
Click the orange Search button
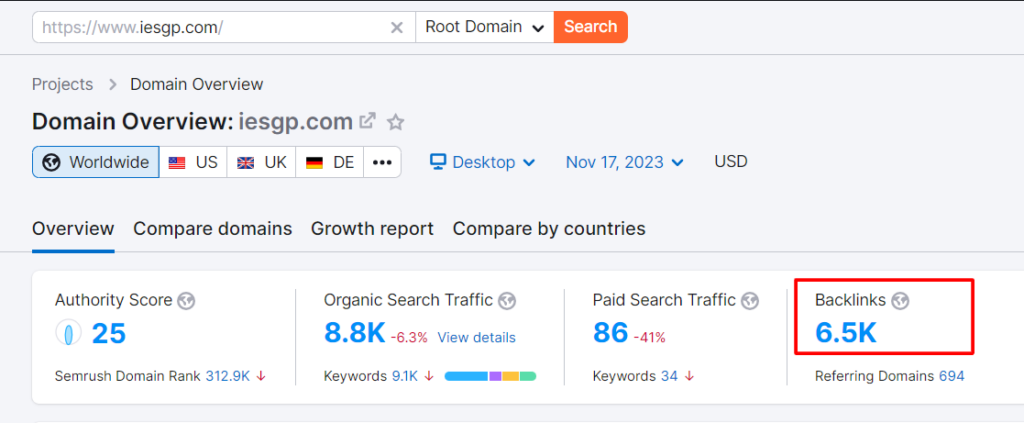click(x=590, y=27)
